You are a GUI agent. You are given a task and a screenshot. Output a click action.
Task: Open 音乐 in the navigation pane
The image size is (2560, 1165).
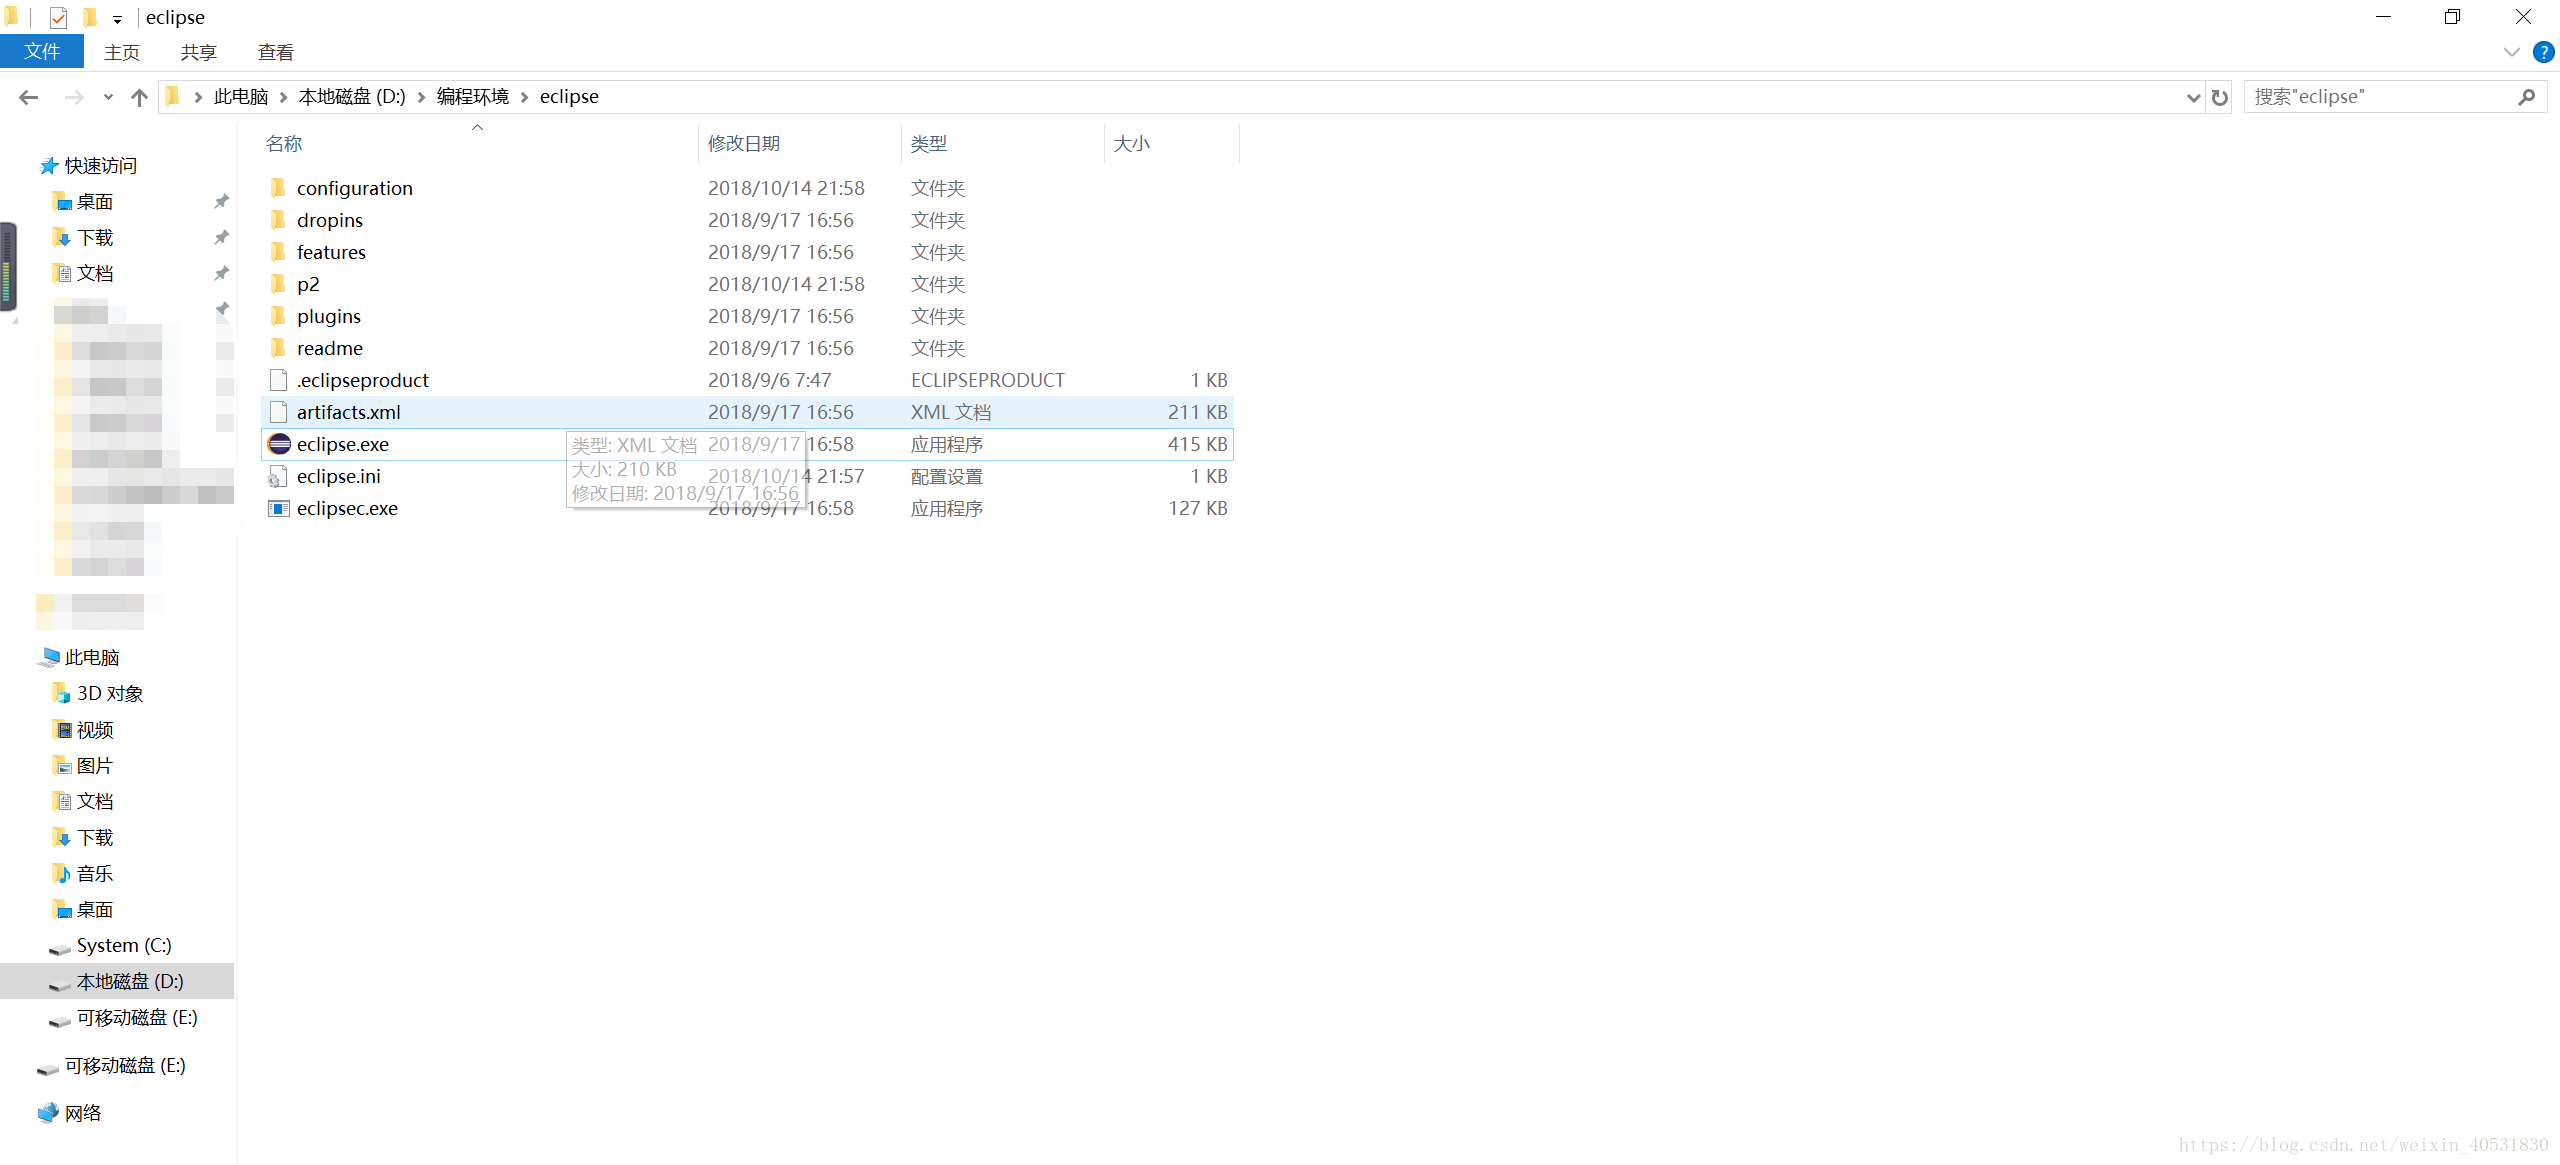[x=95, y=874]
